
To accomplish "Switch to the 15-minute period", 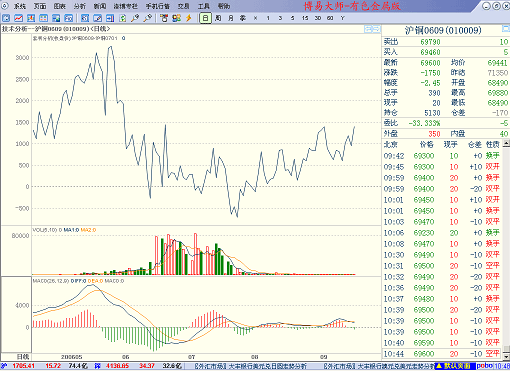I will click(305, 18).
